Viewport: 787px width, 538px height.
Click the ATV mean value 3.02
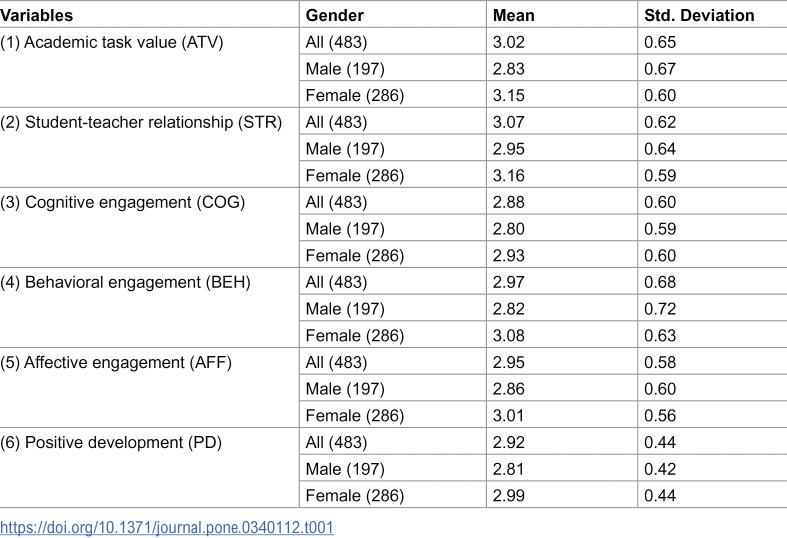508,42
